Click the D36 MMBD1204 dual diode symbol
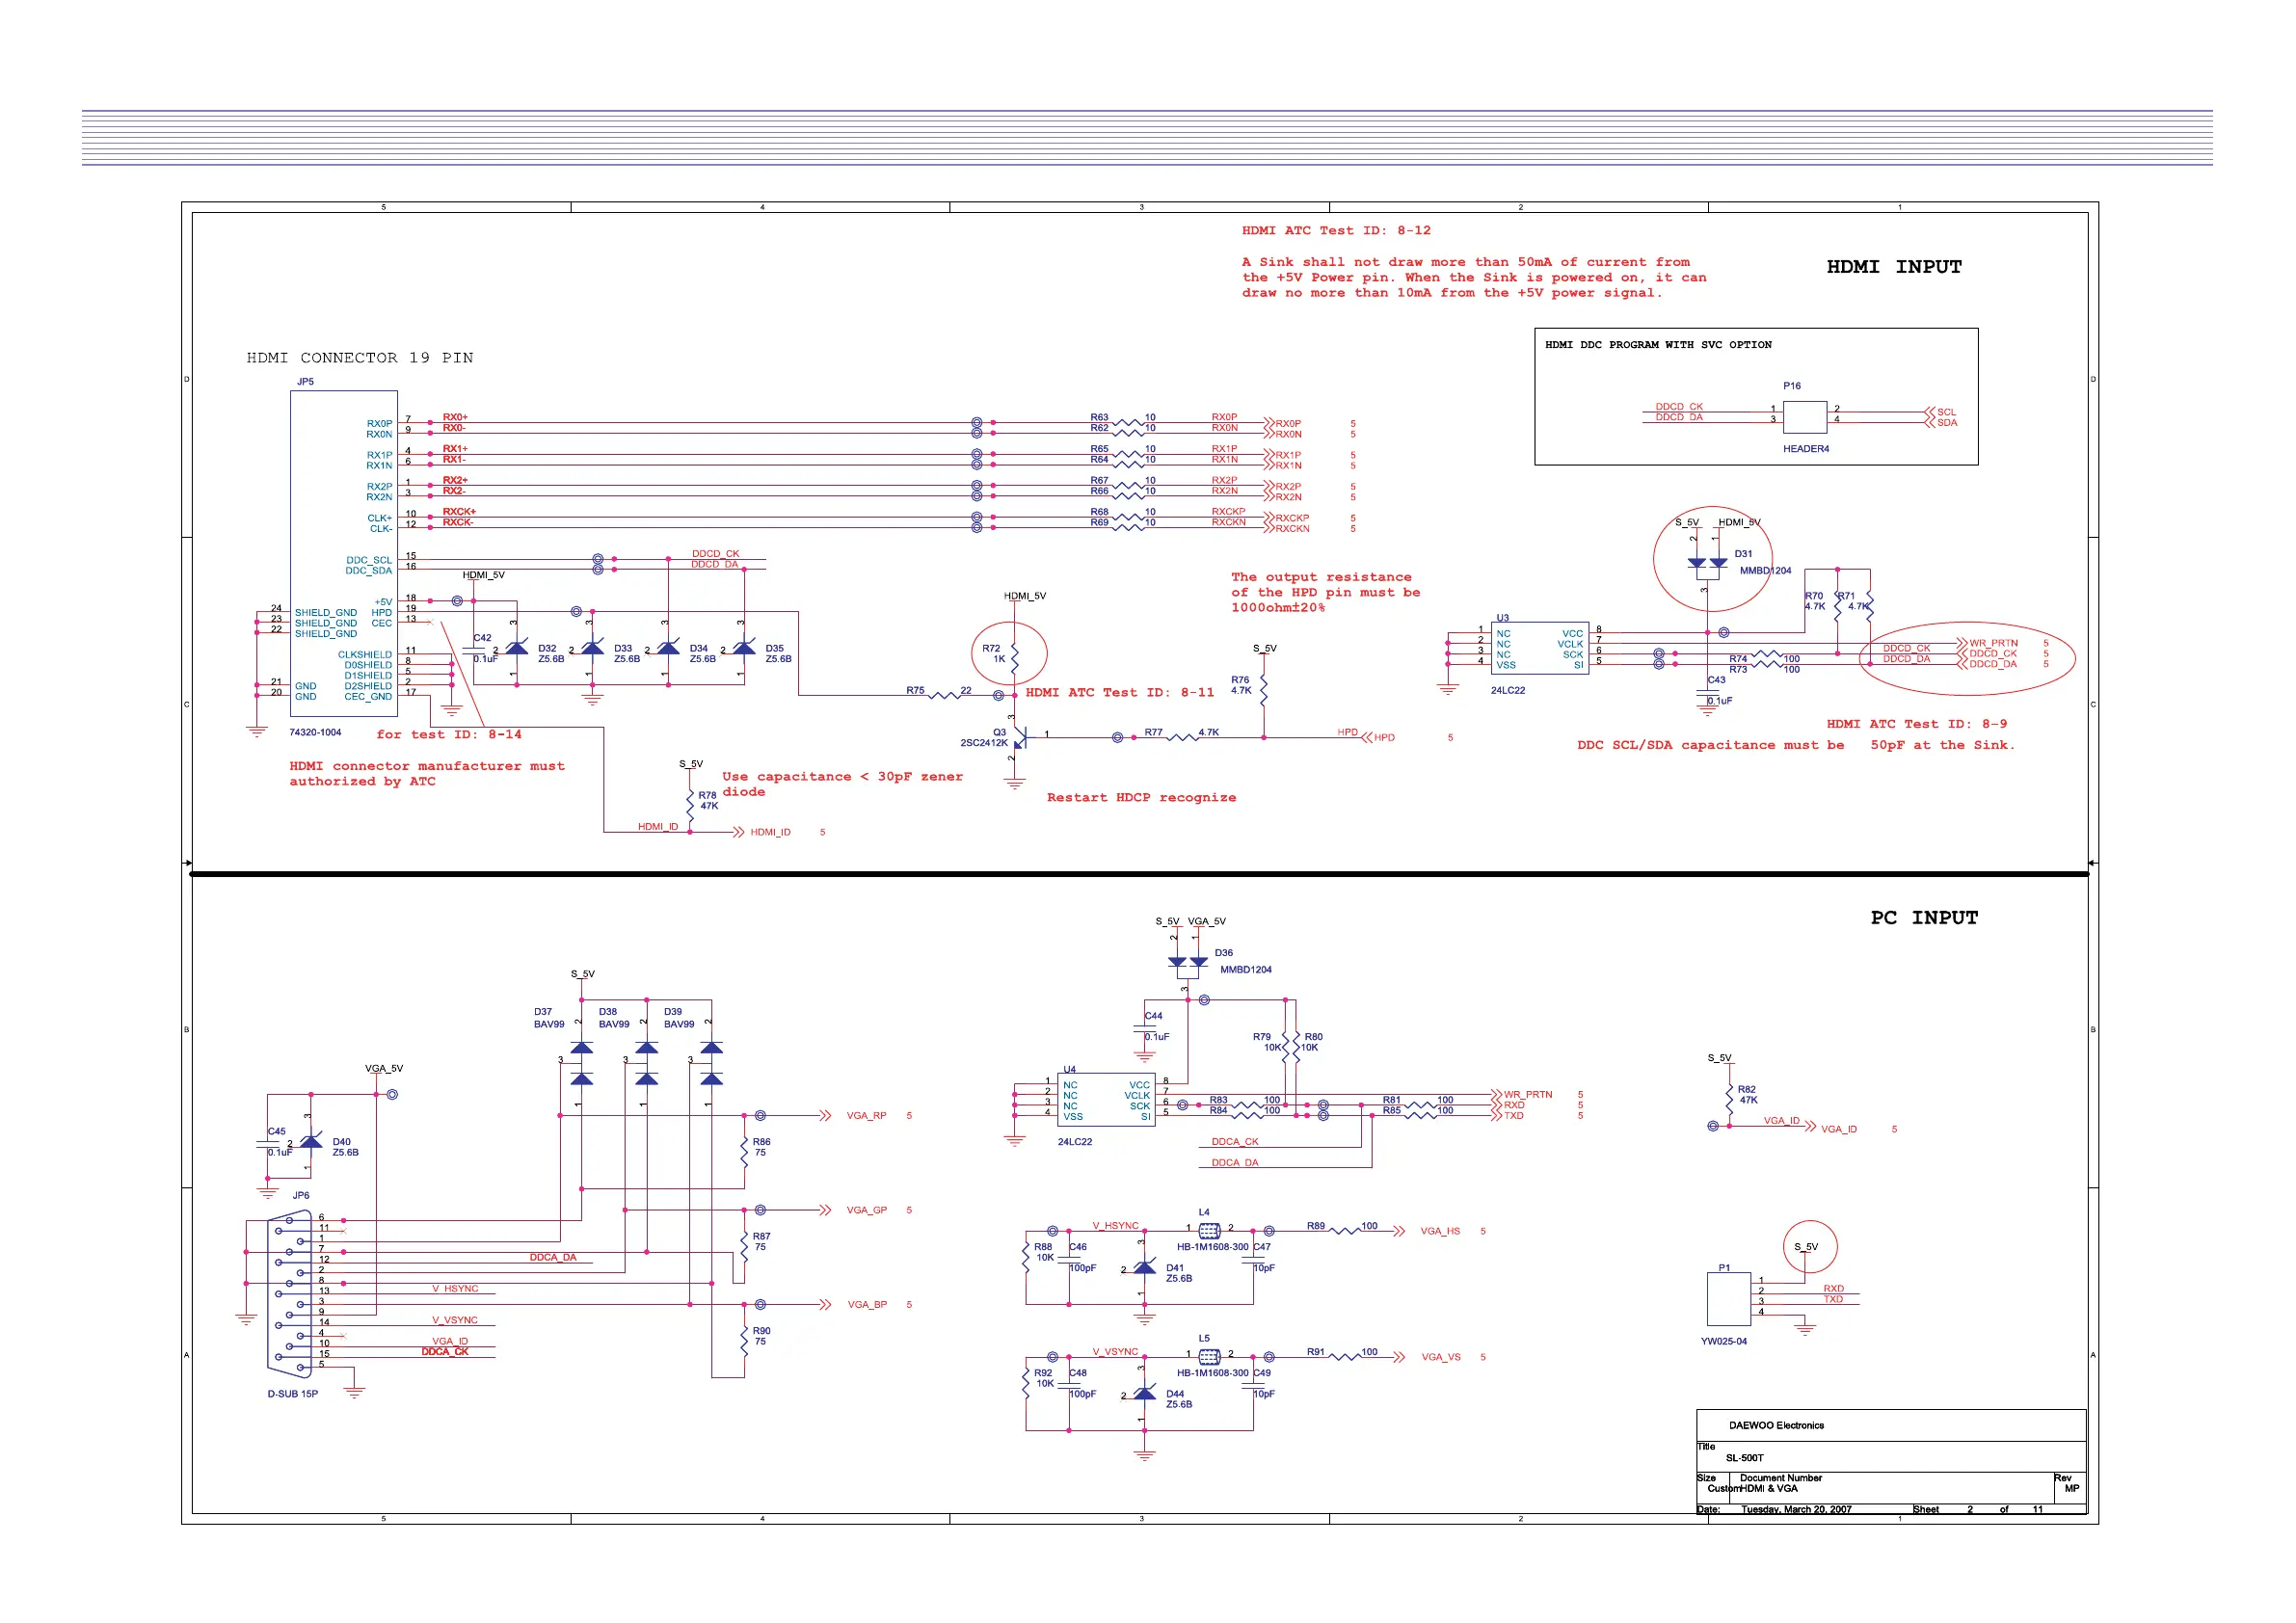This screenshot has width=2296, height=1623. [x=1187, y=963]
